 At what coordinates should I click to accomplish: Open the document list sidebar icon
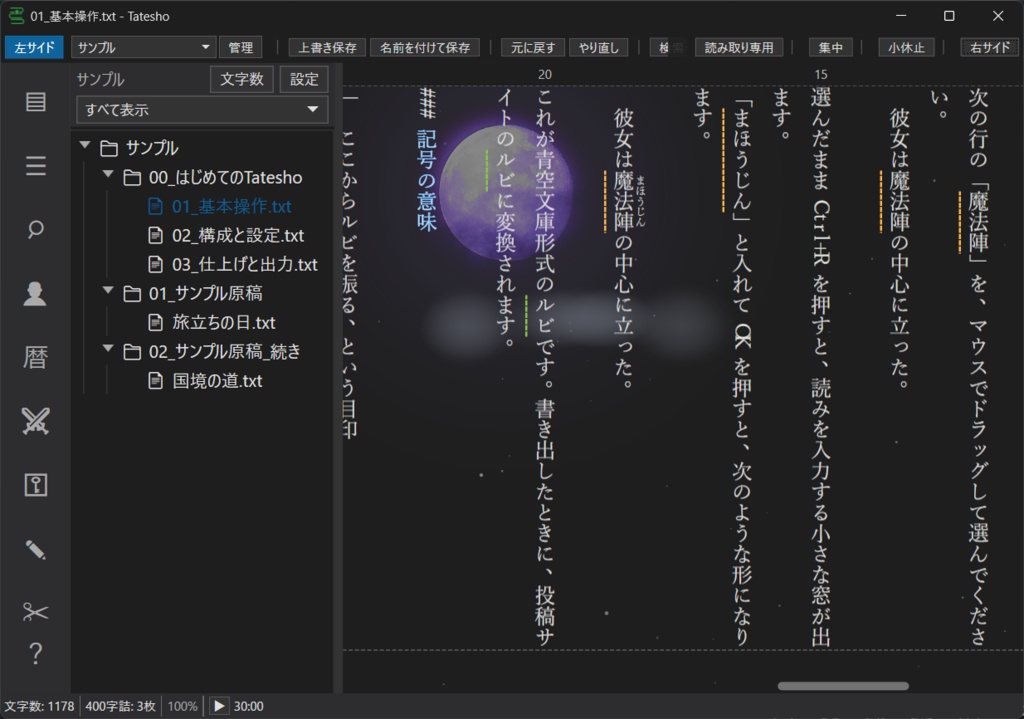point(35,102)
